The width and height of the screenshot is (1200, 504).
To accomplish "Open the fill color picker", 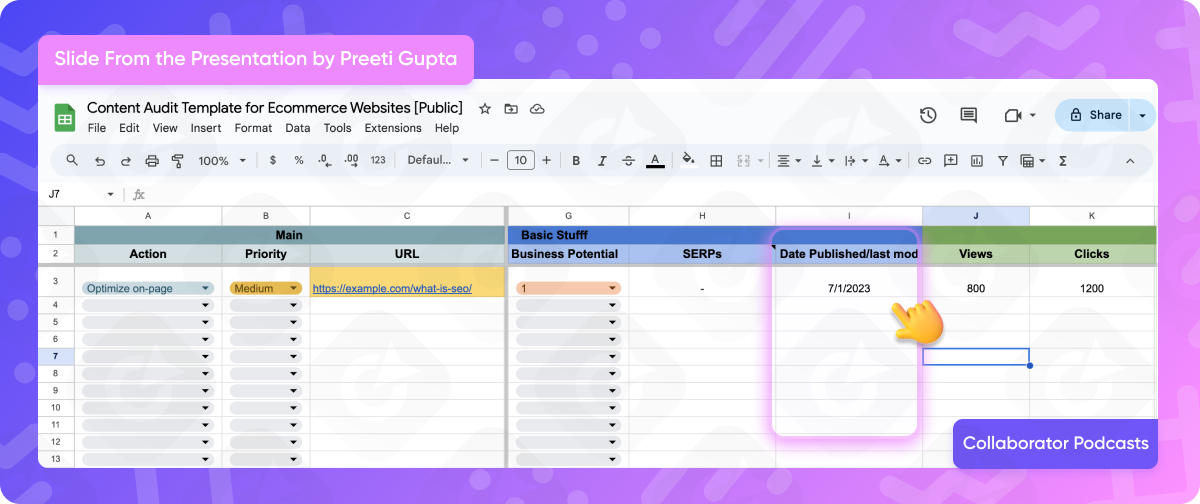I will click(x=687, y=160).
